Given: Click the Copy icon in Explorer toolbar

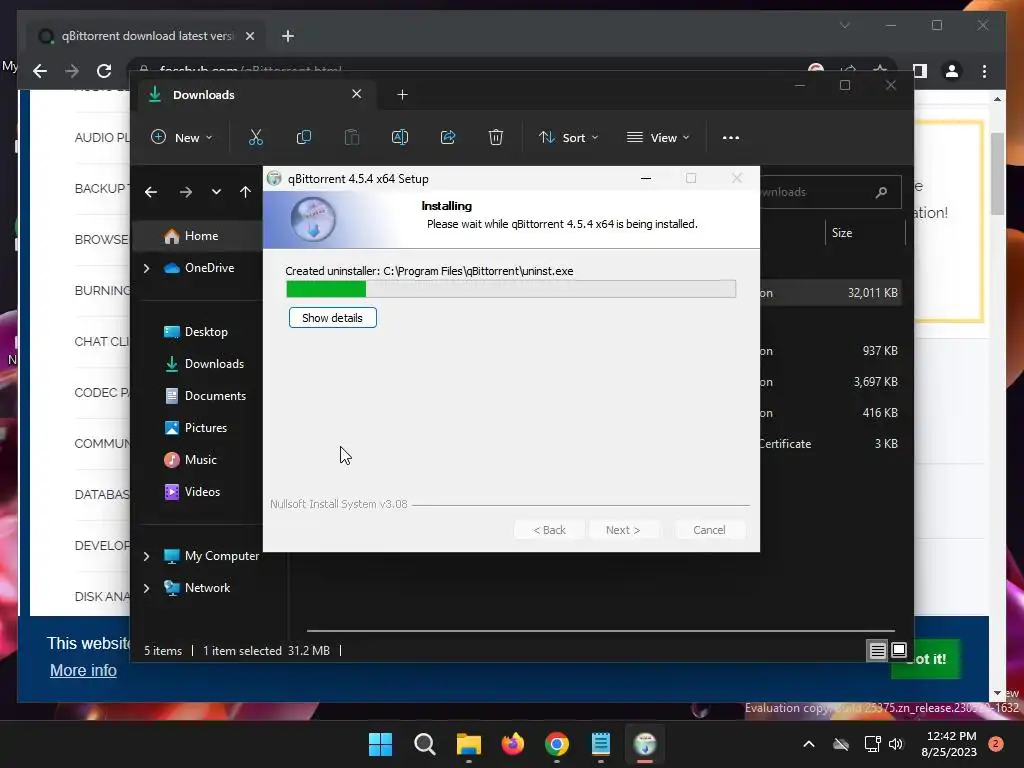Looking at the screenshot, I should point(304,137).
